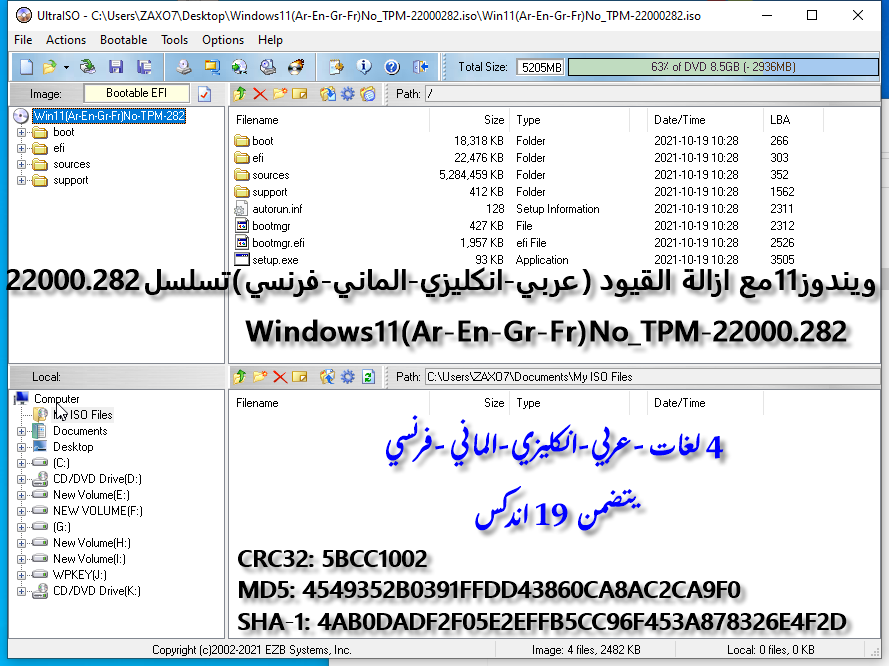The width and height of the screenshot is (889, 666).
Task: Click the Convert image toolbar icon
Action: (239, 67)
